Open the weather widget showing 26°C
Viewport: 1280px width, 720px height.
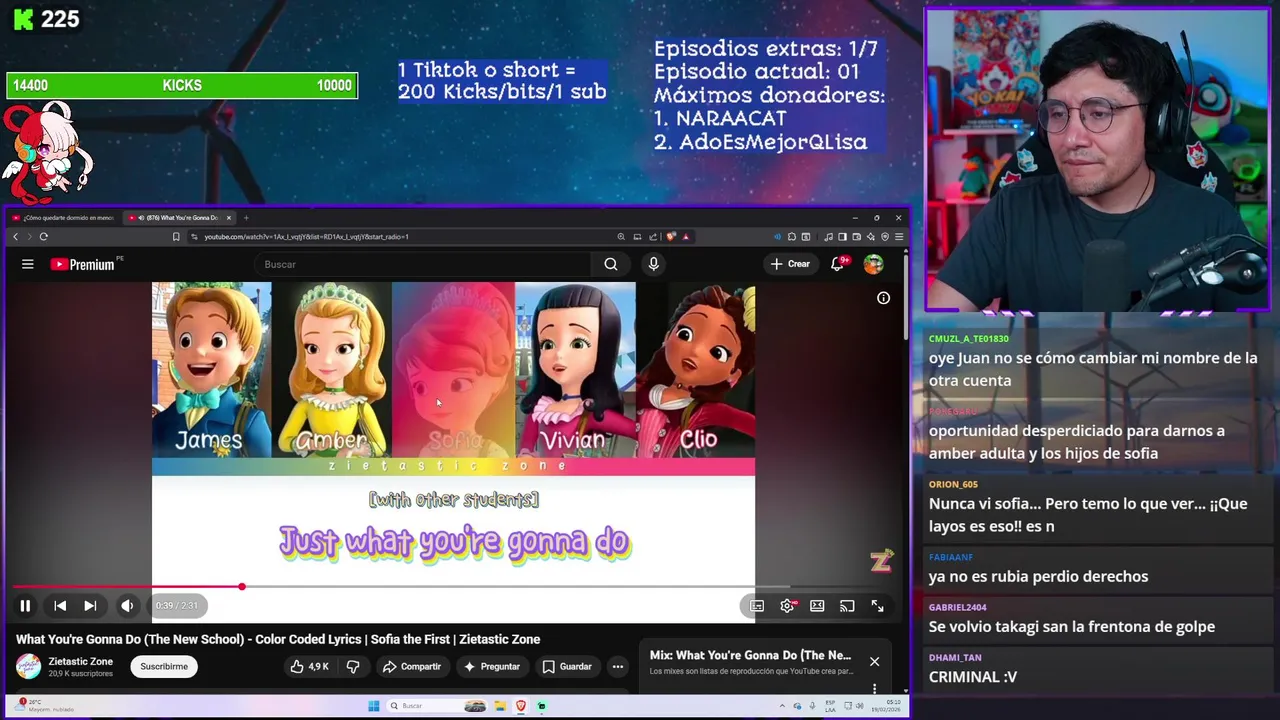pos(45,706)
